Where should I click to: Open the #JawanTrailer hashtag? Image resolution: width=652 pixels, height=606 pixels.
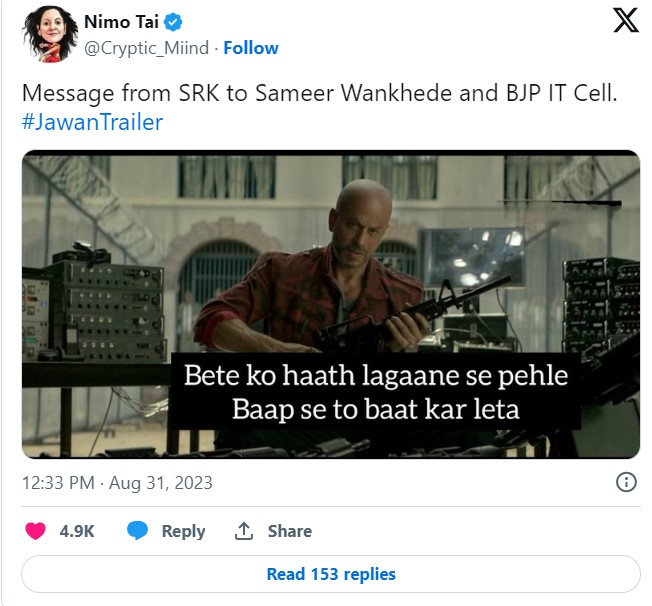tap(92, 122)
